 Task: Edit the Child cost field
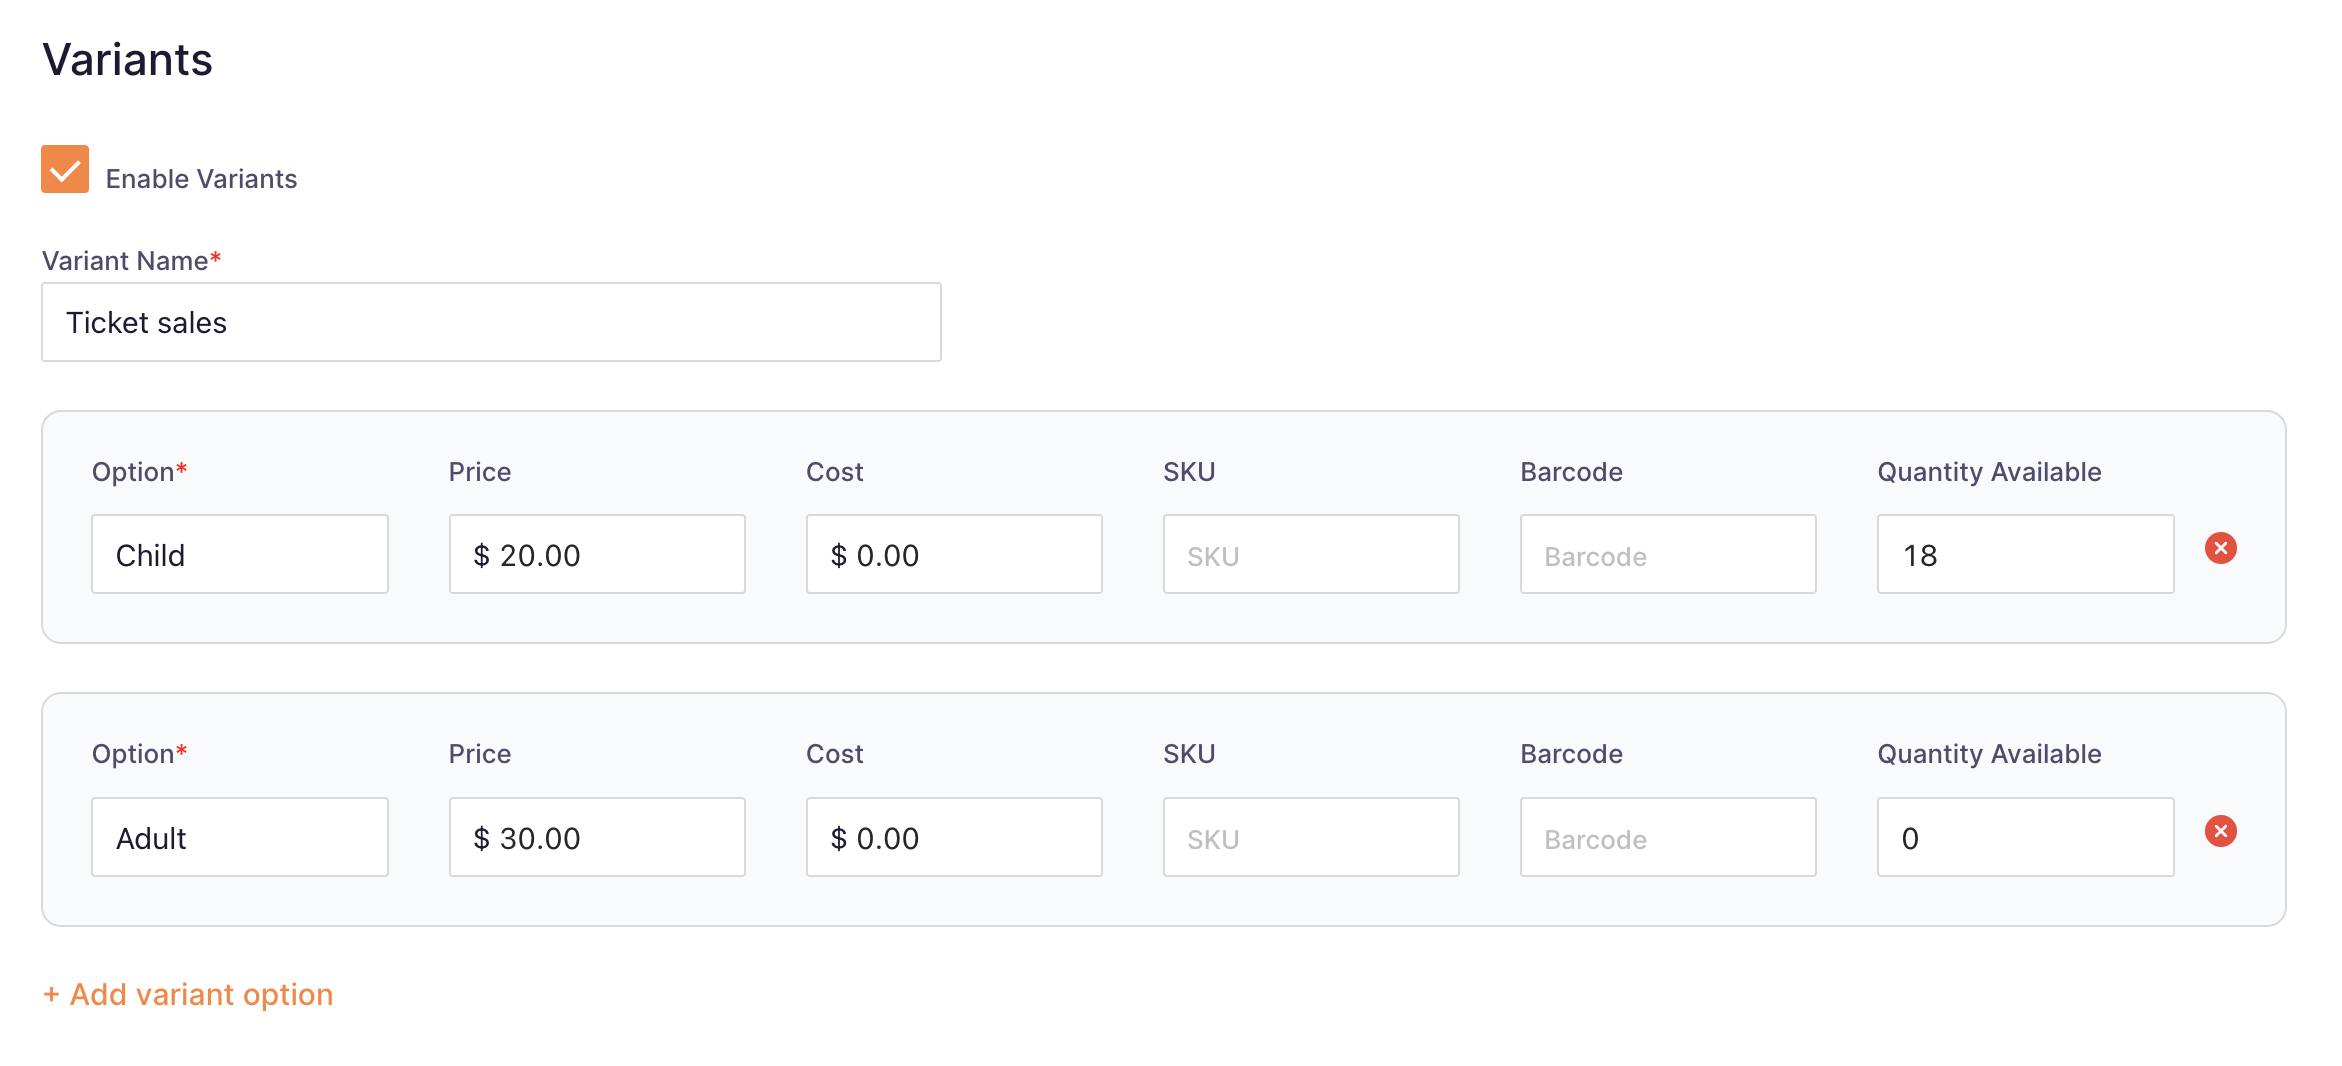pos(954,554)
